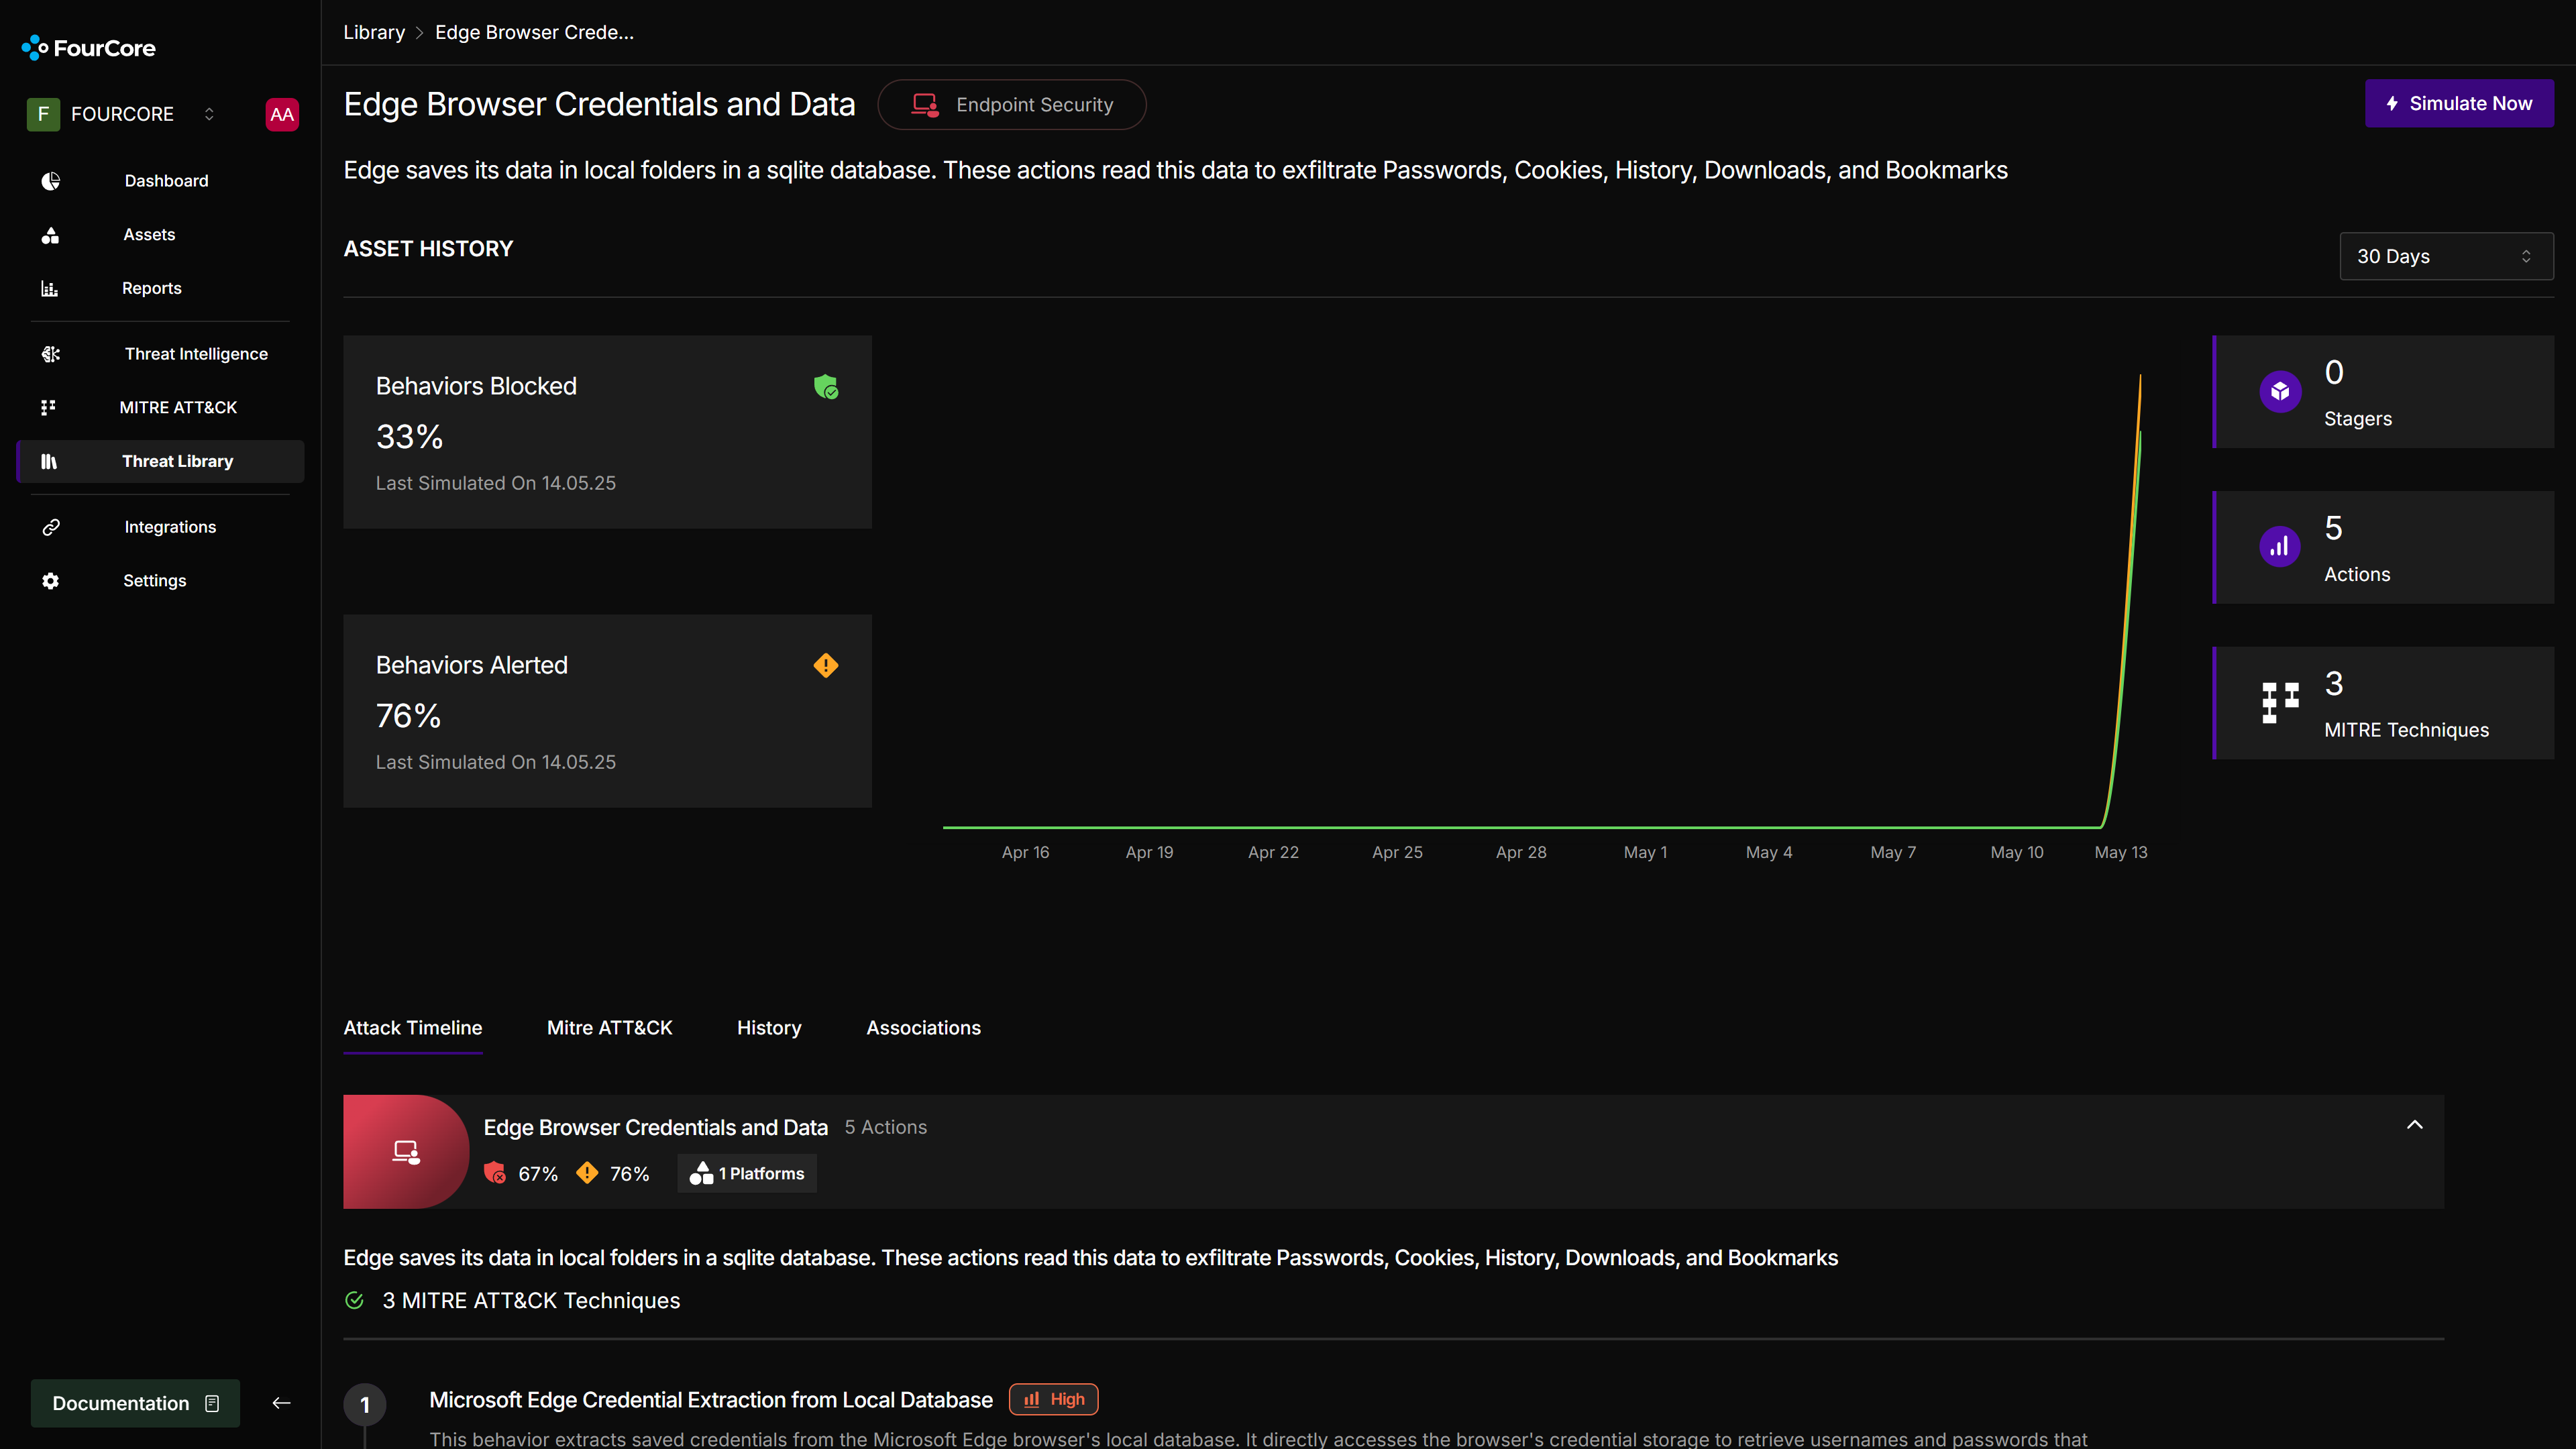Viewport: 2576px width, 1449px height.
Task: Open the 30 Days range dropdown
Action: [2445, 257]
